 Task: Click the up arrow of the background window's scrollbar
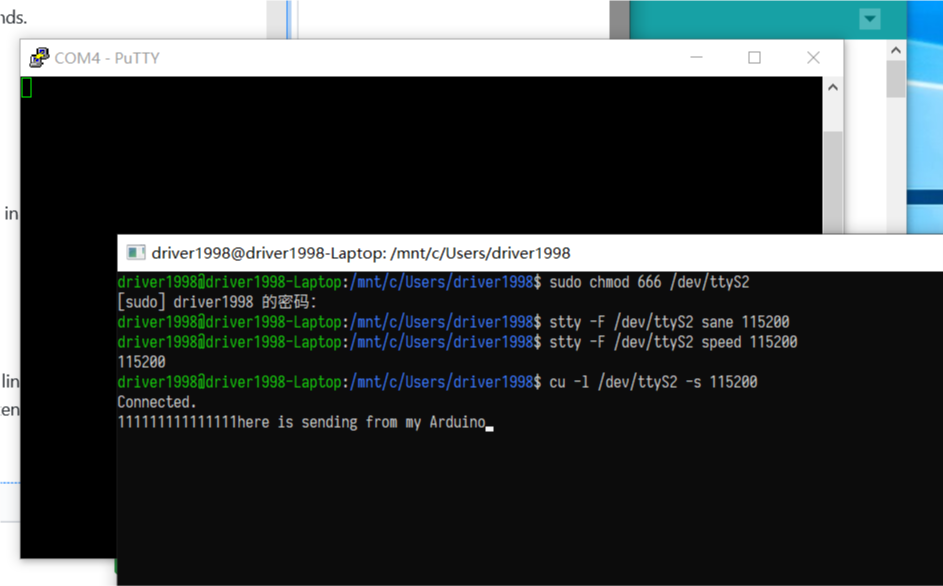point(896,51)
